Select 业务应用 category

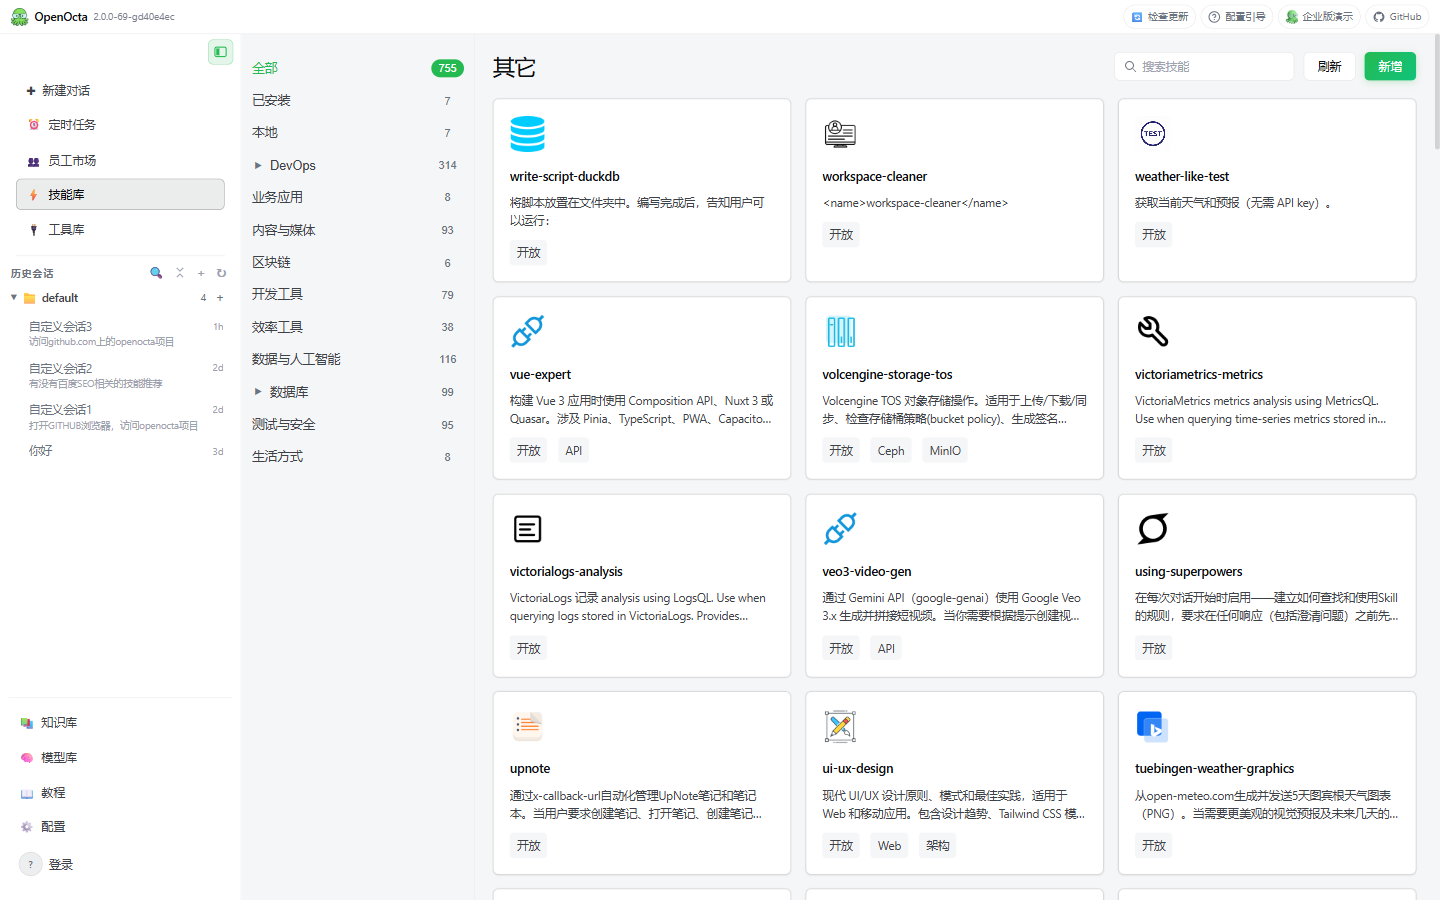357,197
